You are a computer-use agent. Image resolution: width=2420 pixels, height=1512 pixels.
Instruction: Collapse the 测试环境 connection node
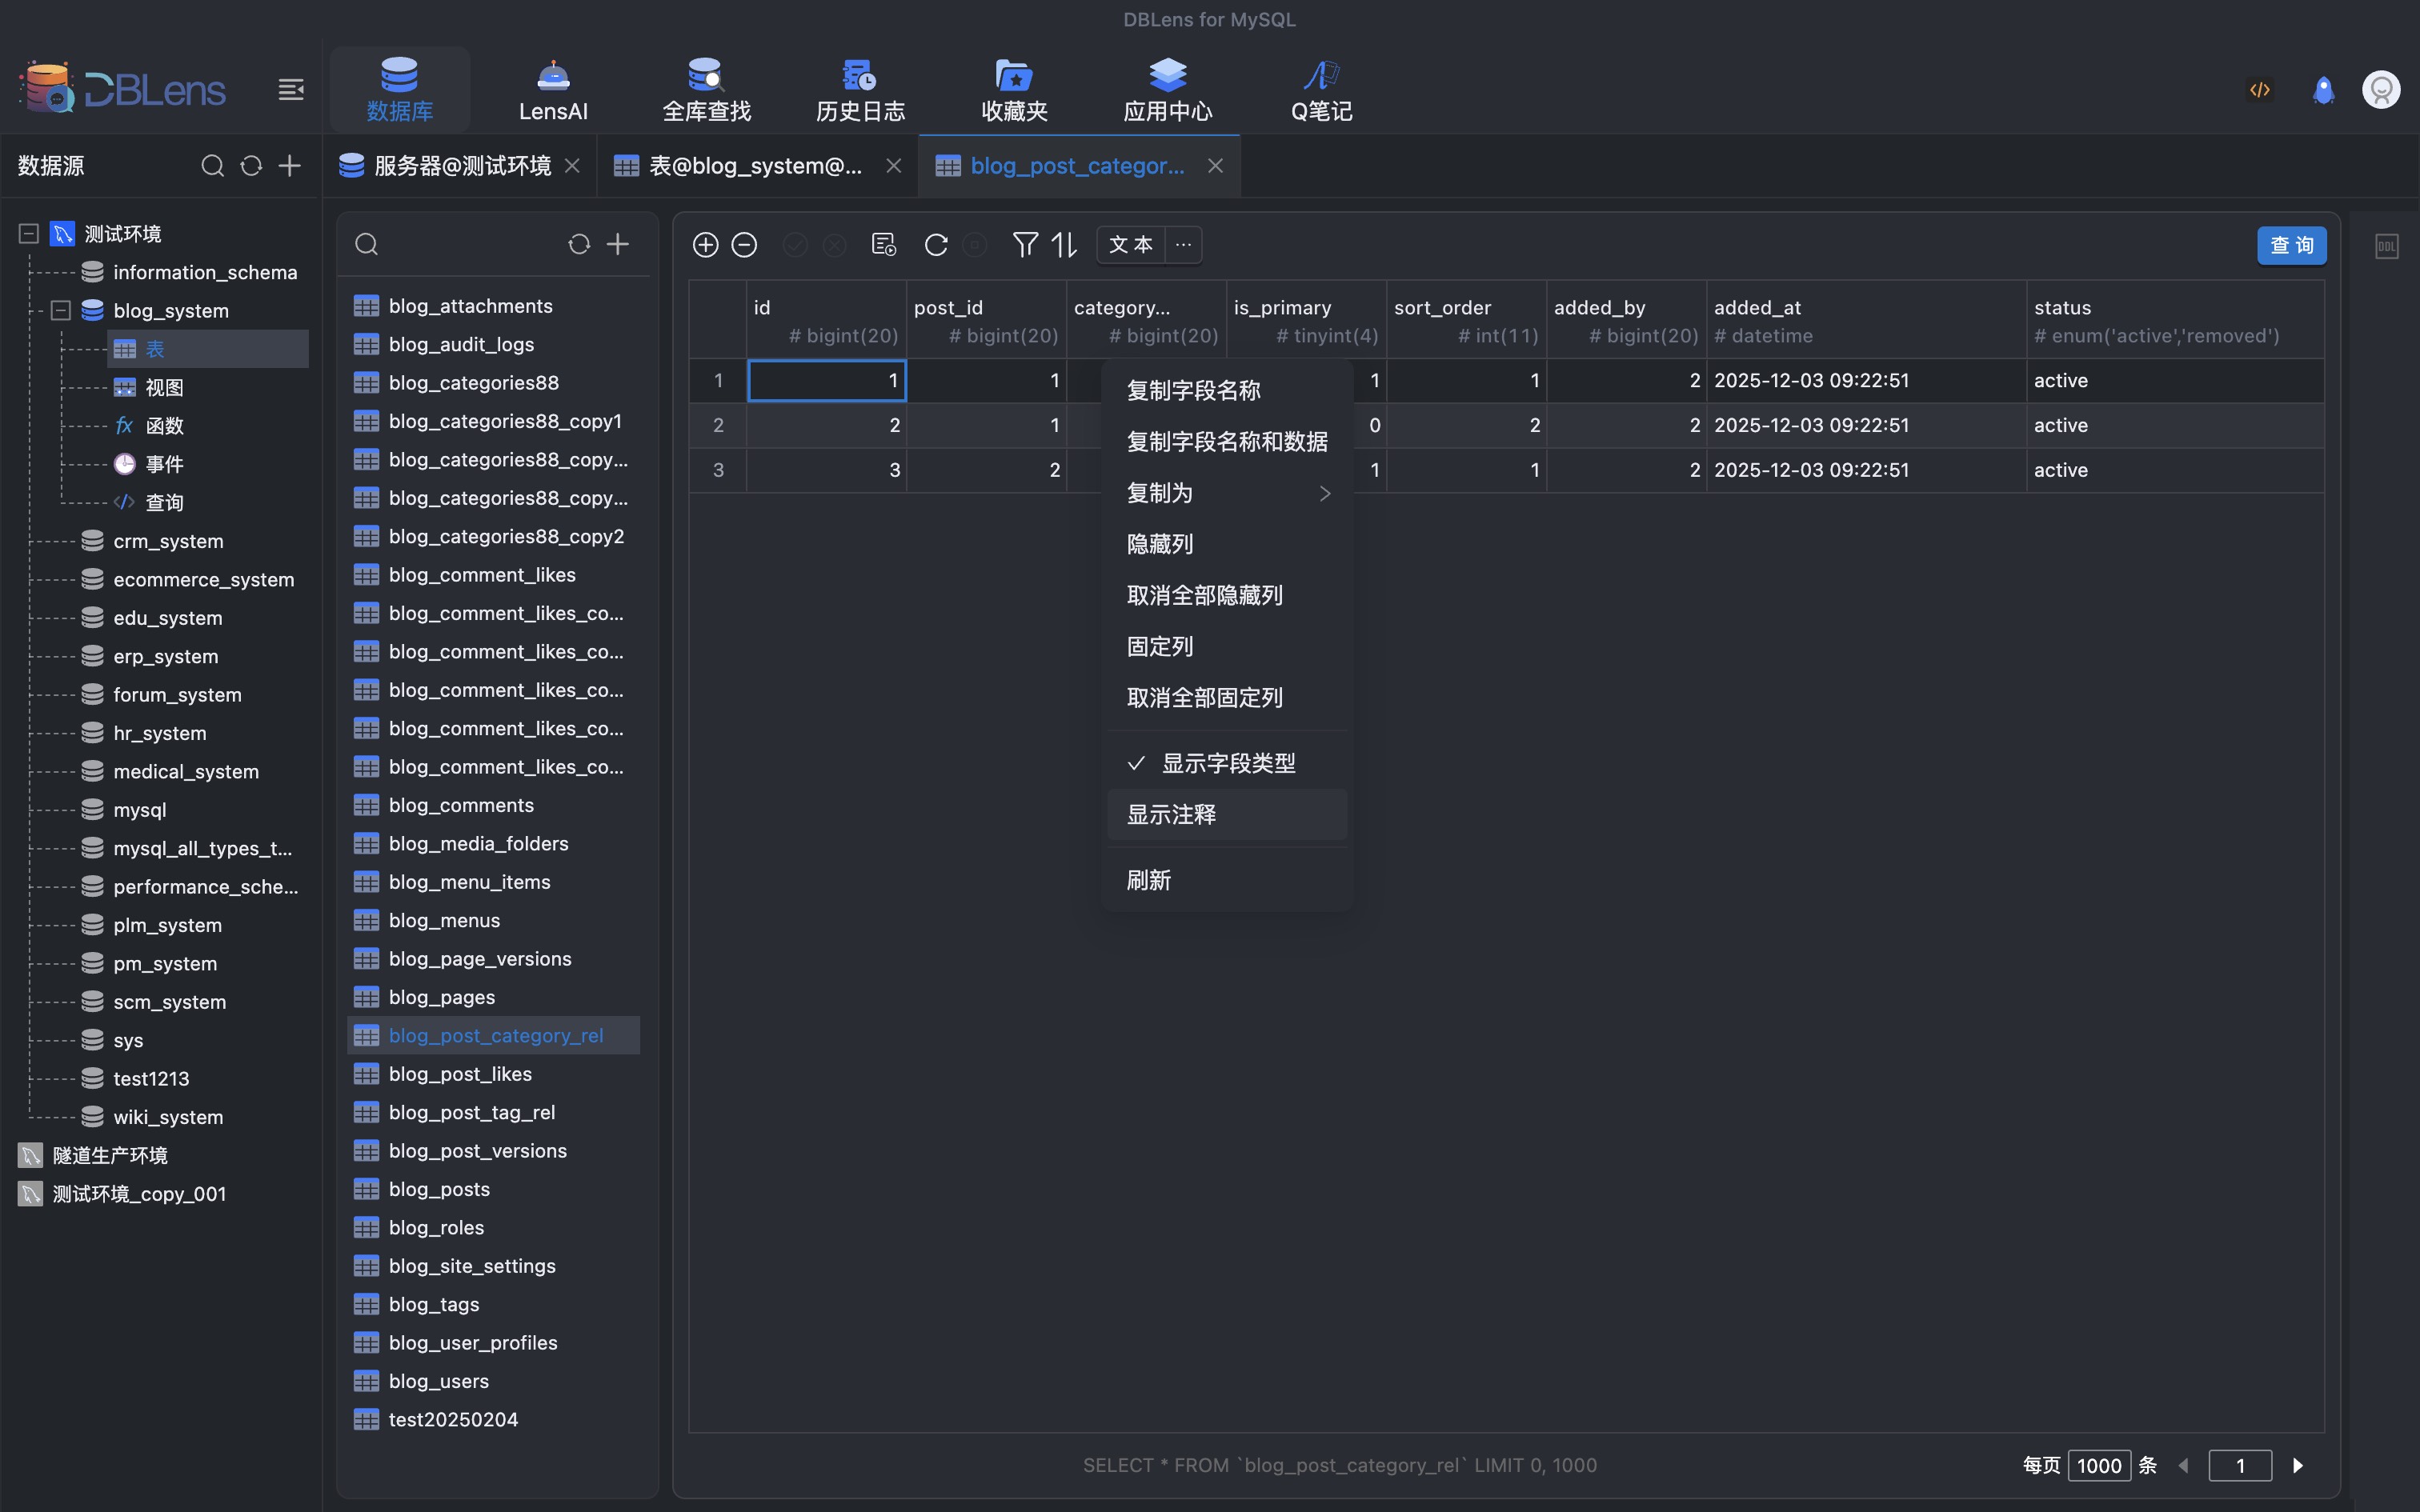click(28, 233)
